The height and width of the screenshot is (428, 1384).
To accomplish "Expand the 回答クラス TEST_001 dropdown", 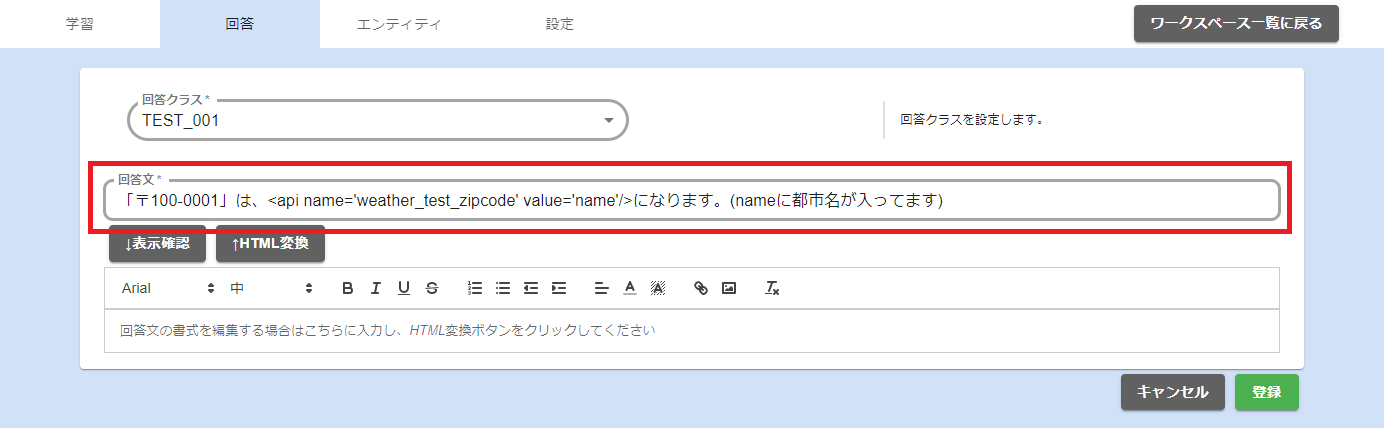I will 609,121.
